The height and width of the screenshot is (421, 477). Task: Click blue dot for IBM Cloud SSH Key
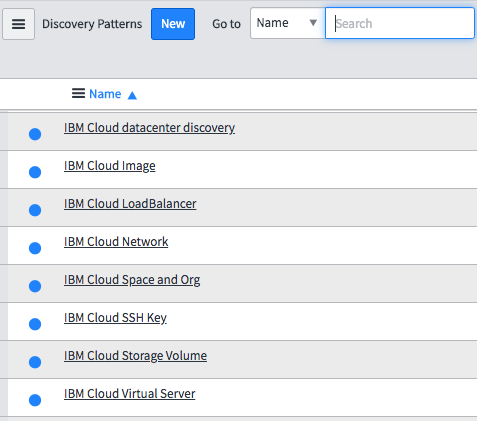point(35,324)
